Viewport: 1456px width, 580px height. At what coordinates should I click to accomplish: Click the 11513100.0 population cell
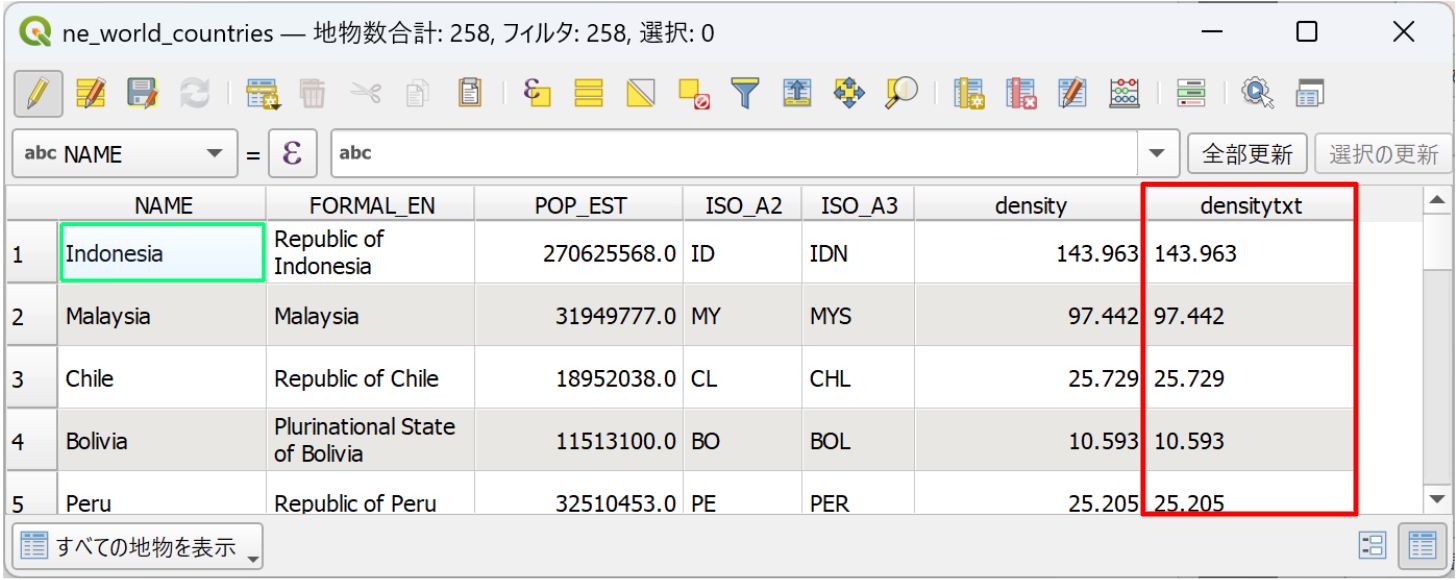(x=579, y=440)
